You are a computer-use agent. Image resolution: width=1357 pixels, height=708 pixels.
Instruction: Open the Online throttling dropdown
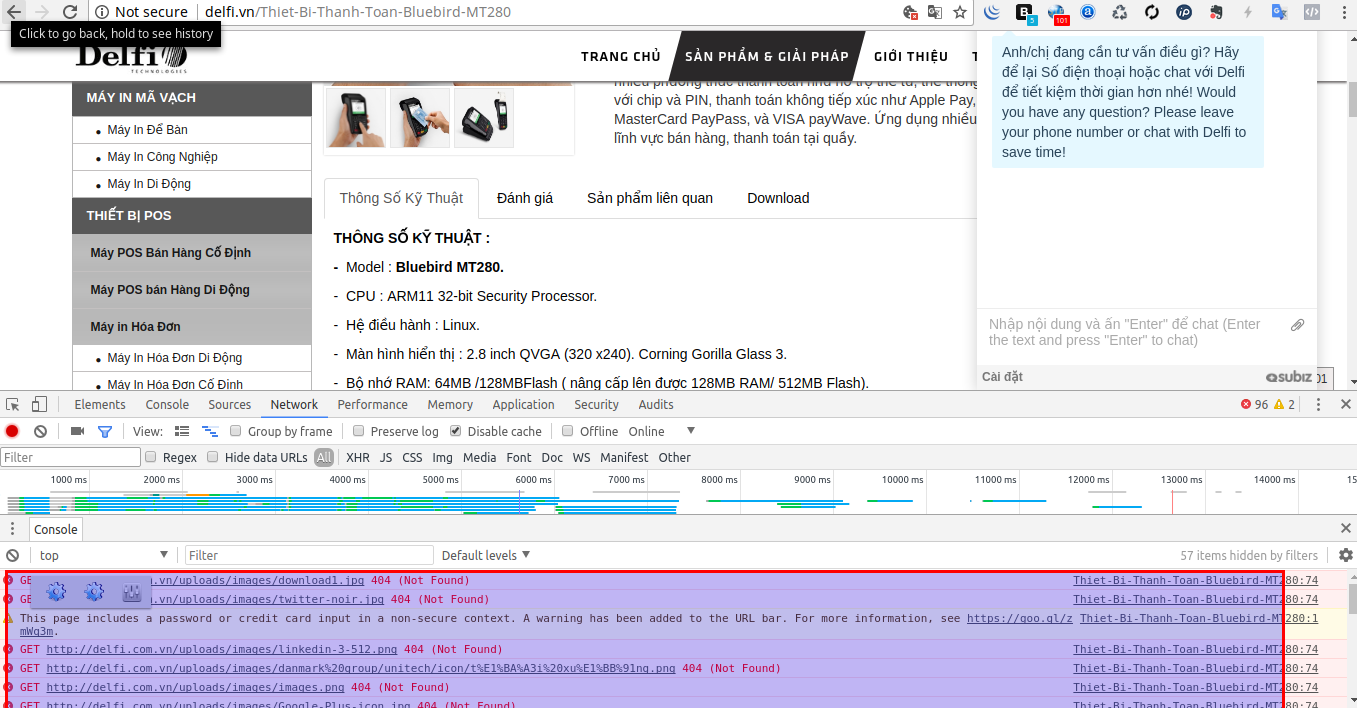click(x=661, y=431)
